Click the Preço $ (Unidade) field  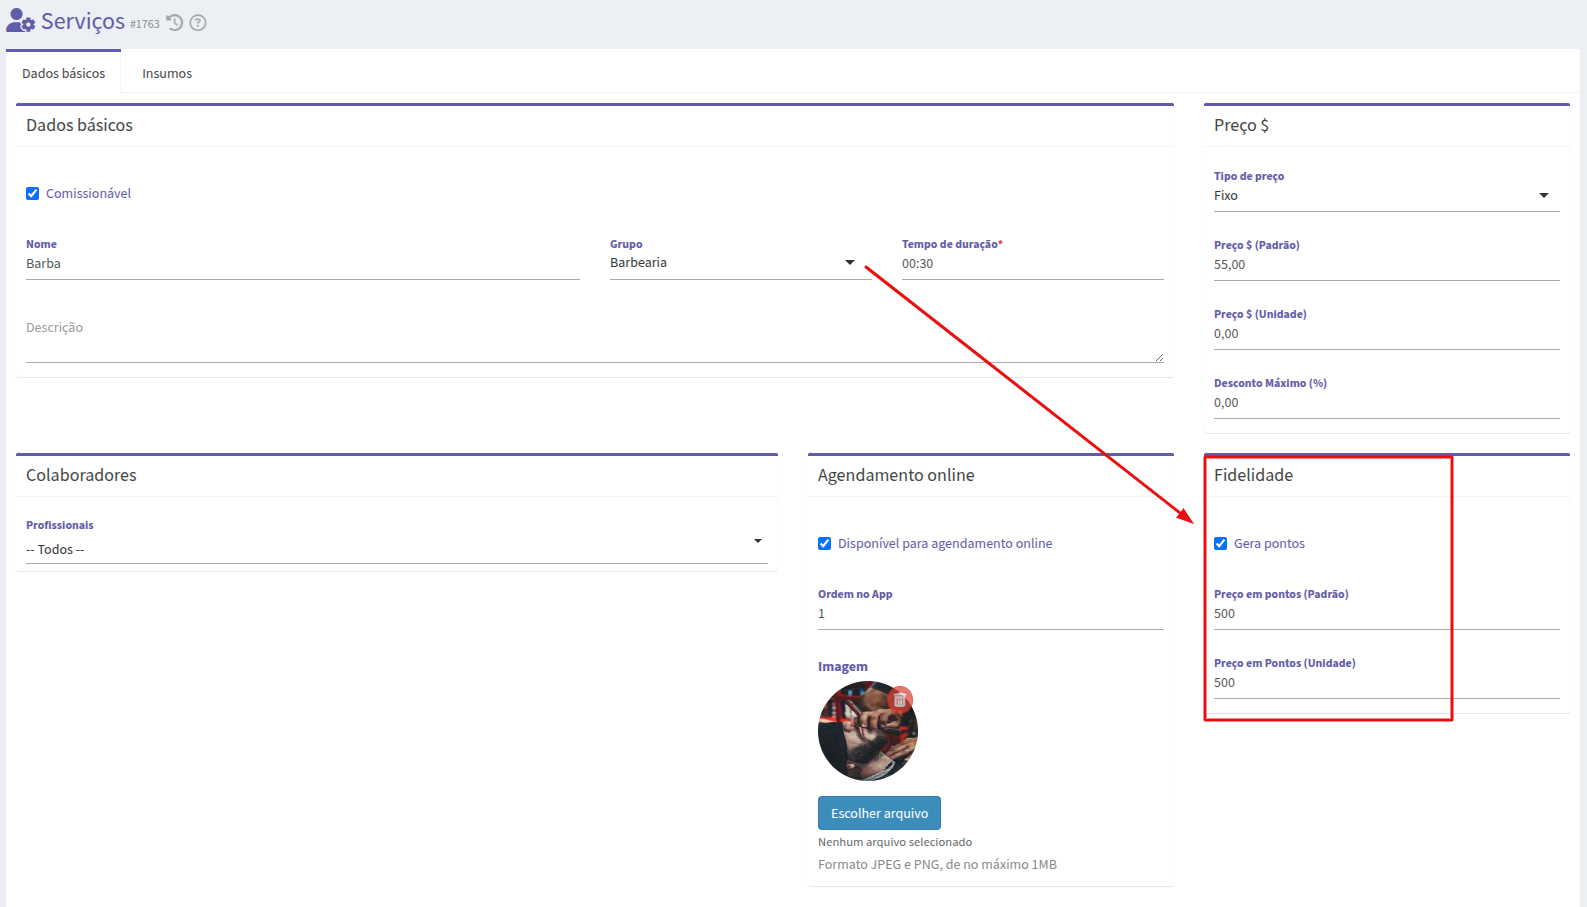(1386, 334)
